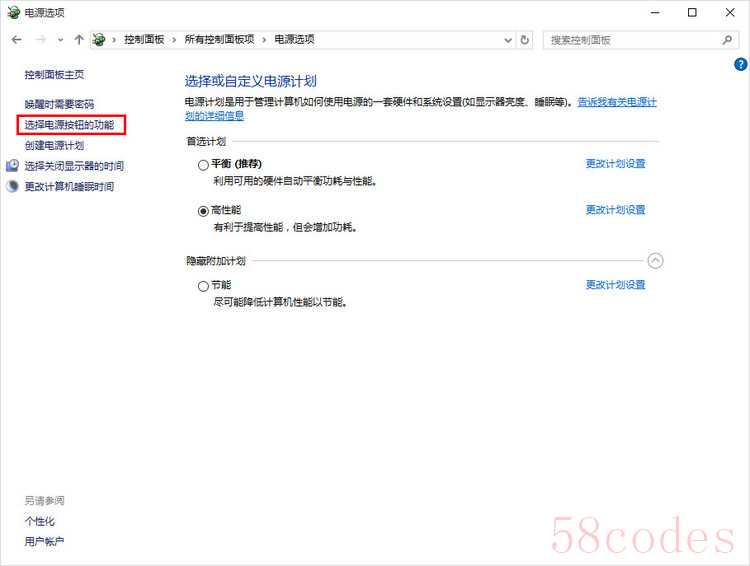Click the refresh button in address bar

(526, 40)
